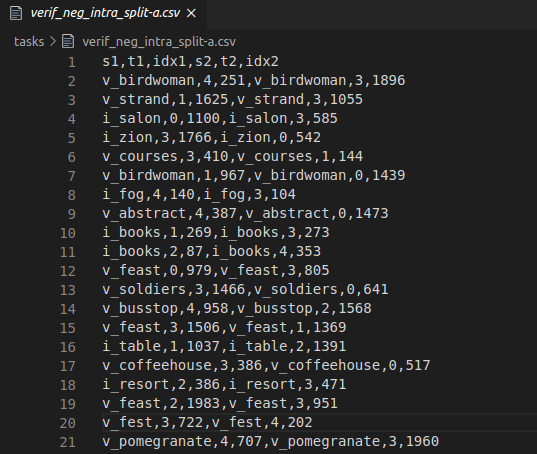The image size is (537, 454).
Task: Open the tasks breadcrumb folder
Action: tap(29, 42)
